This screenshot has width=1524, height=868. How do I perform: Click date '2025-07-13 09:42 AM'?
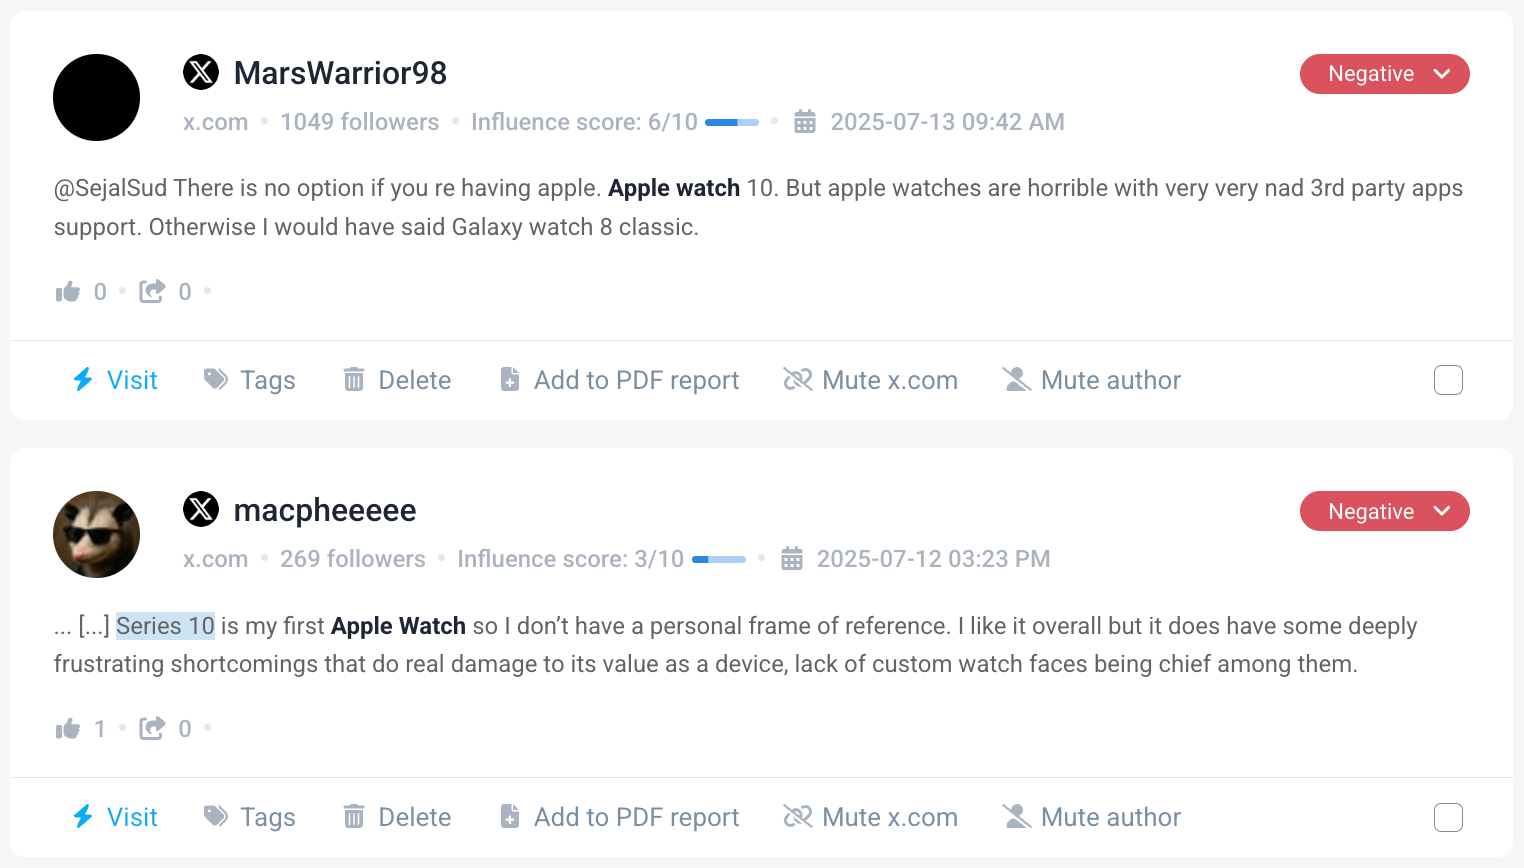click(x=947, y=122)
